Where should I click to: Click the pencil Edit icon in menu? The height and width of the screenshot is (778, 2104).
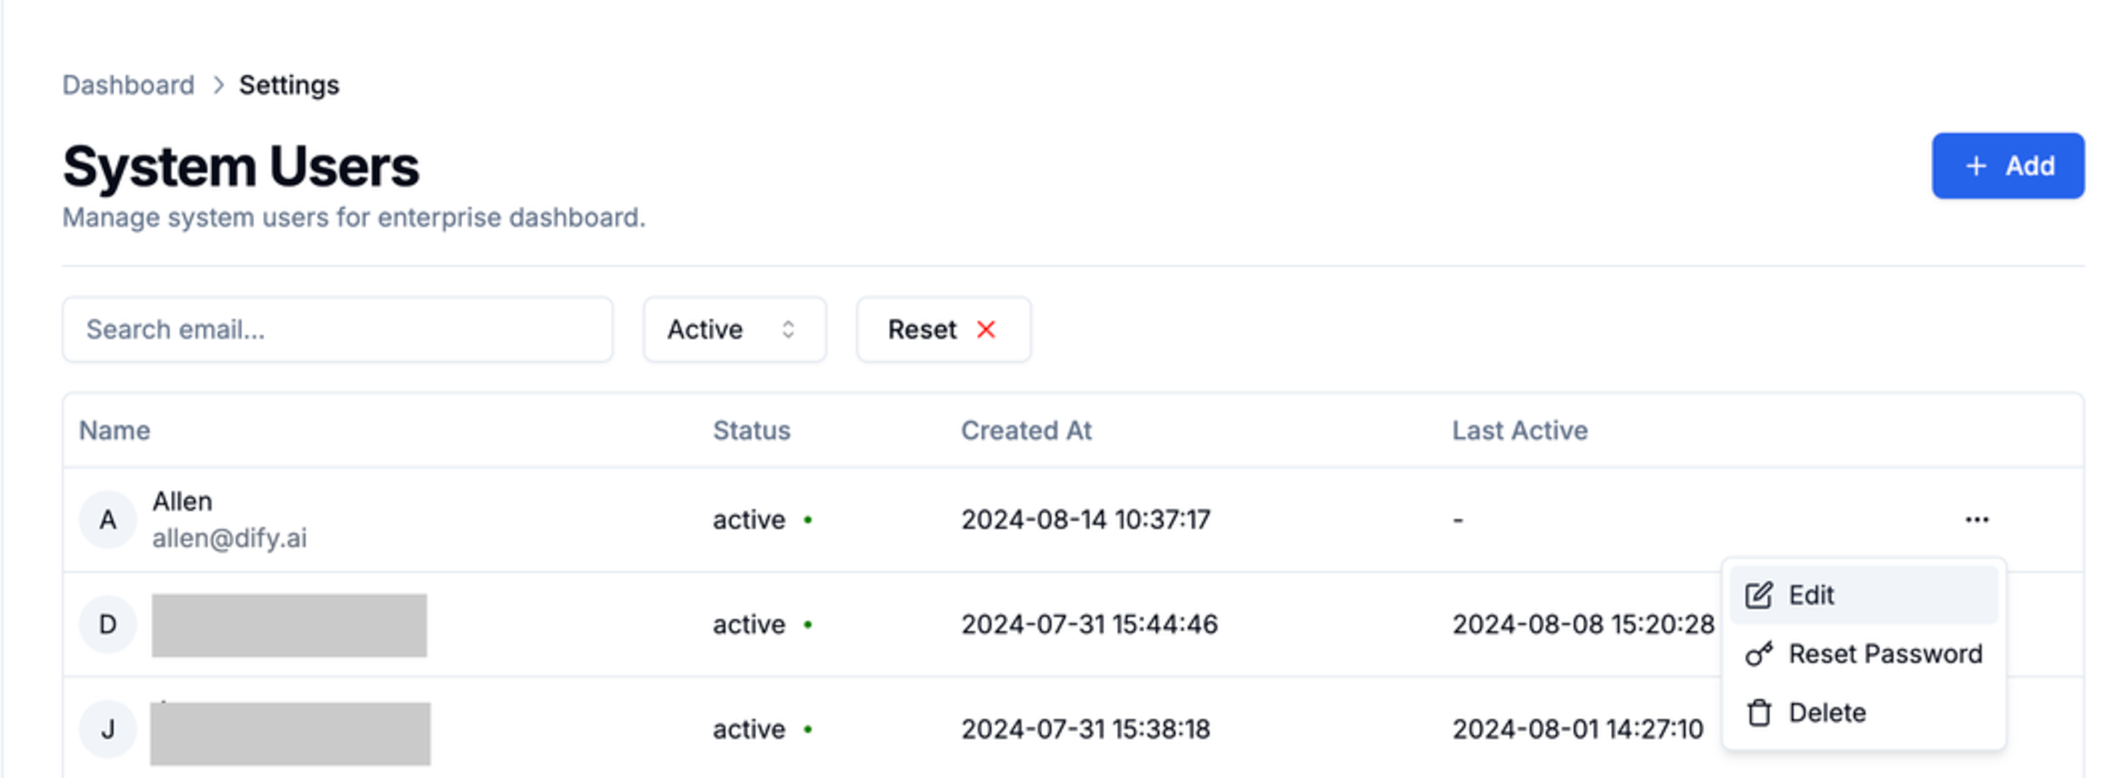[x=1759, y=595]
